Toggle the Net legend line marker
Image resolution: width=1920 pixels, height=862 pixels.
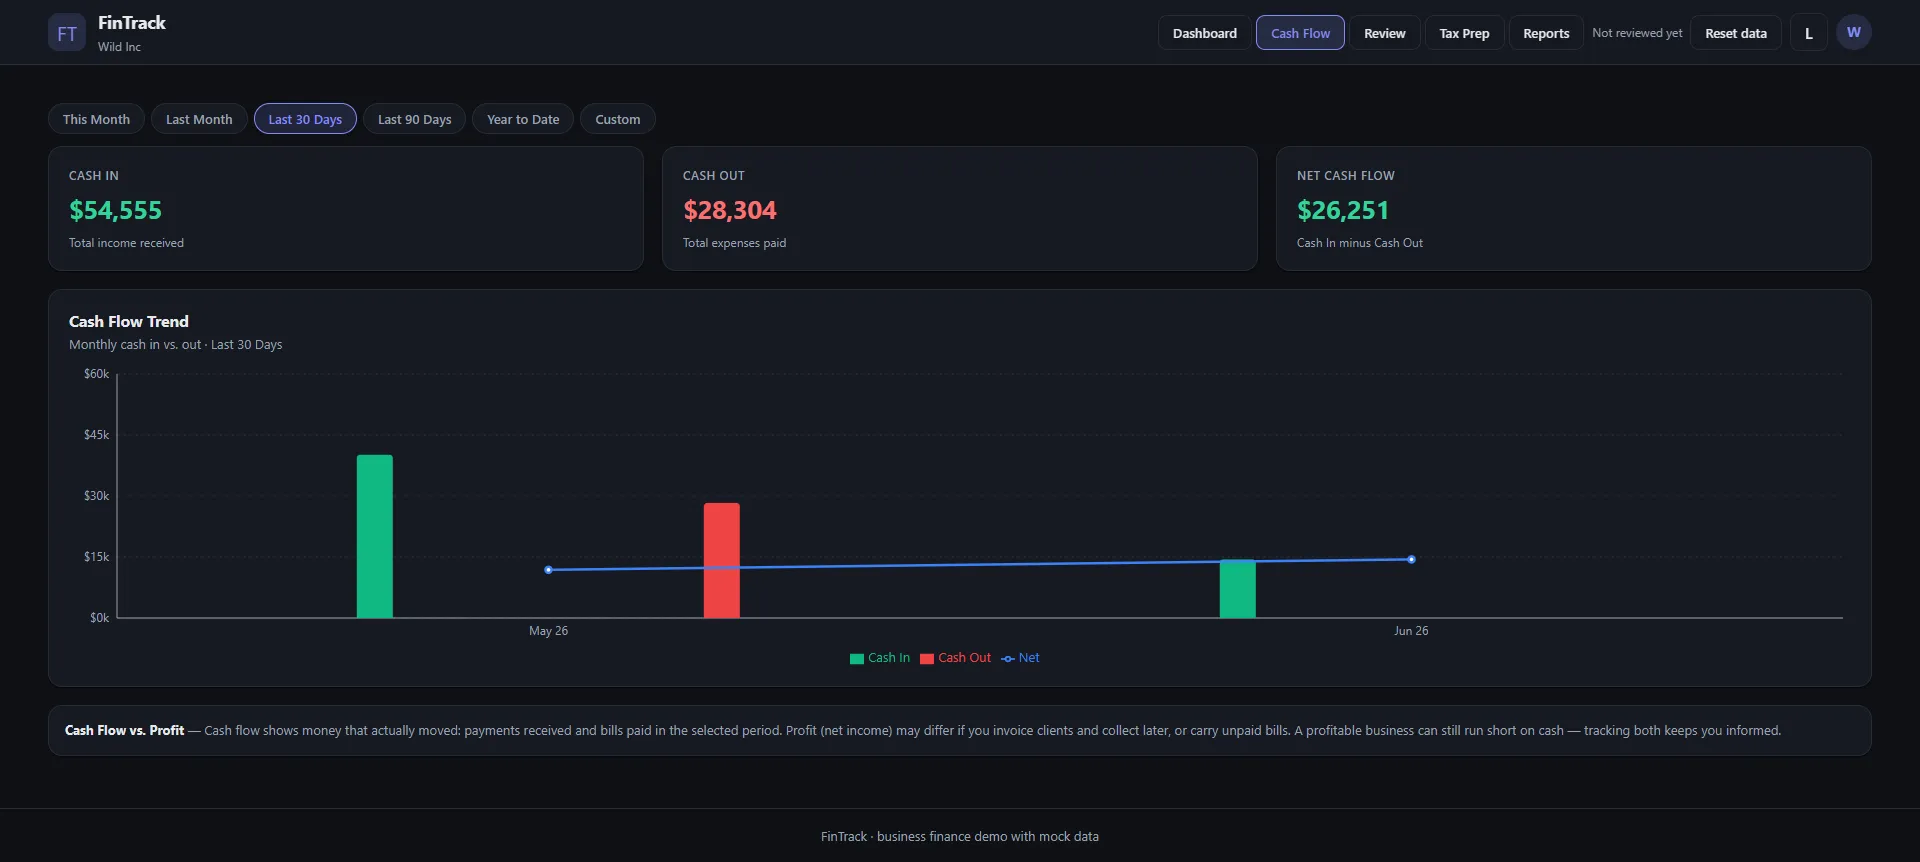tap(1007, 658)
